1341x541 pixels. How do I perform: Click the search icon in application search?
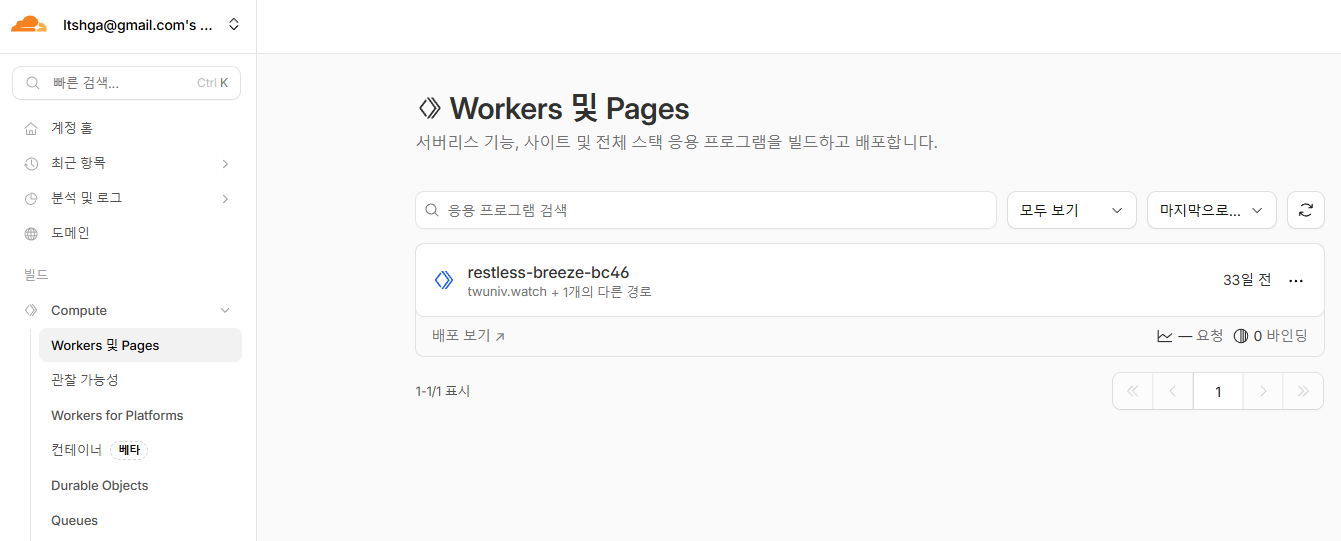(433, 210)
